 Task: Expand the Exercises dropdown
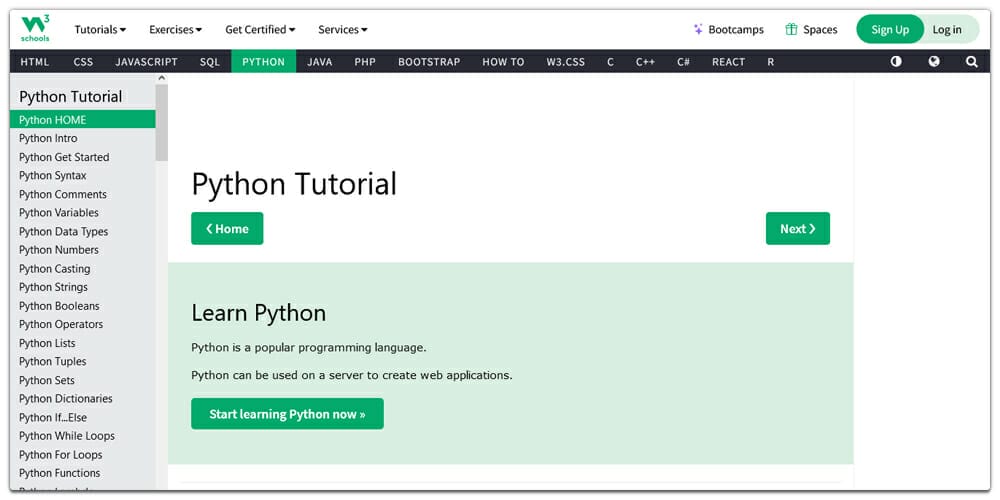click(x=175, y=29)
